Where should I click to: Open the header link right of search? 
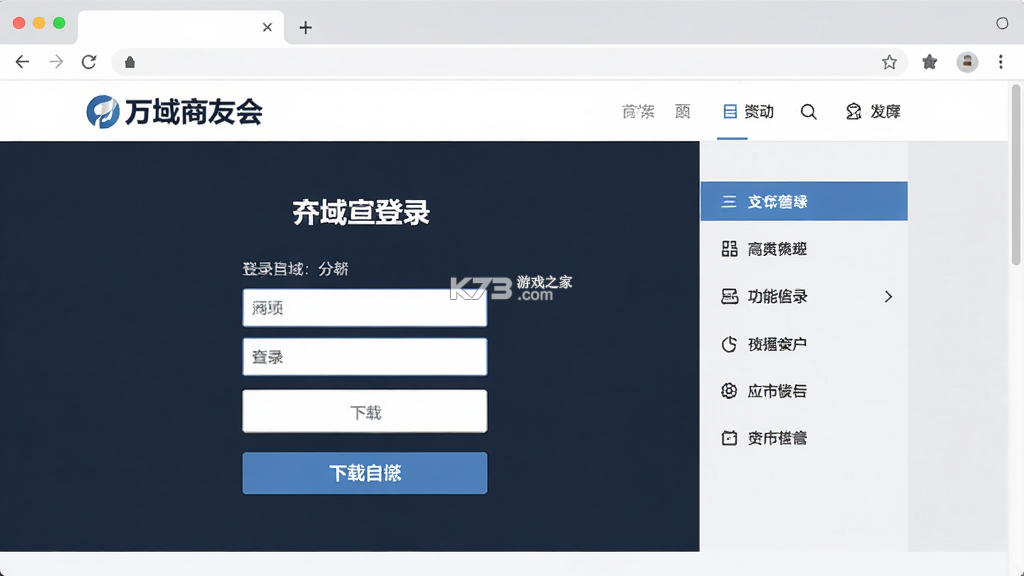point(873,112)
